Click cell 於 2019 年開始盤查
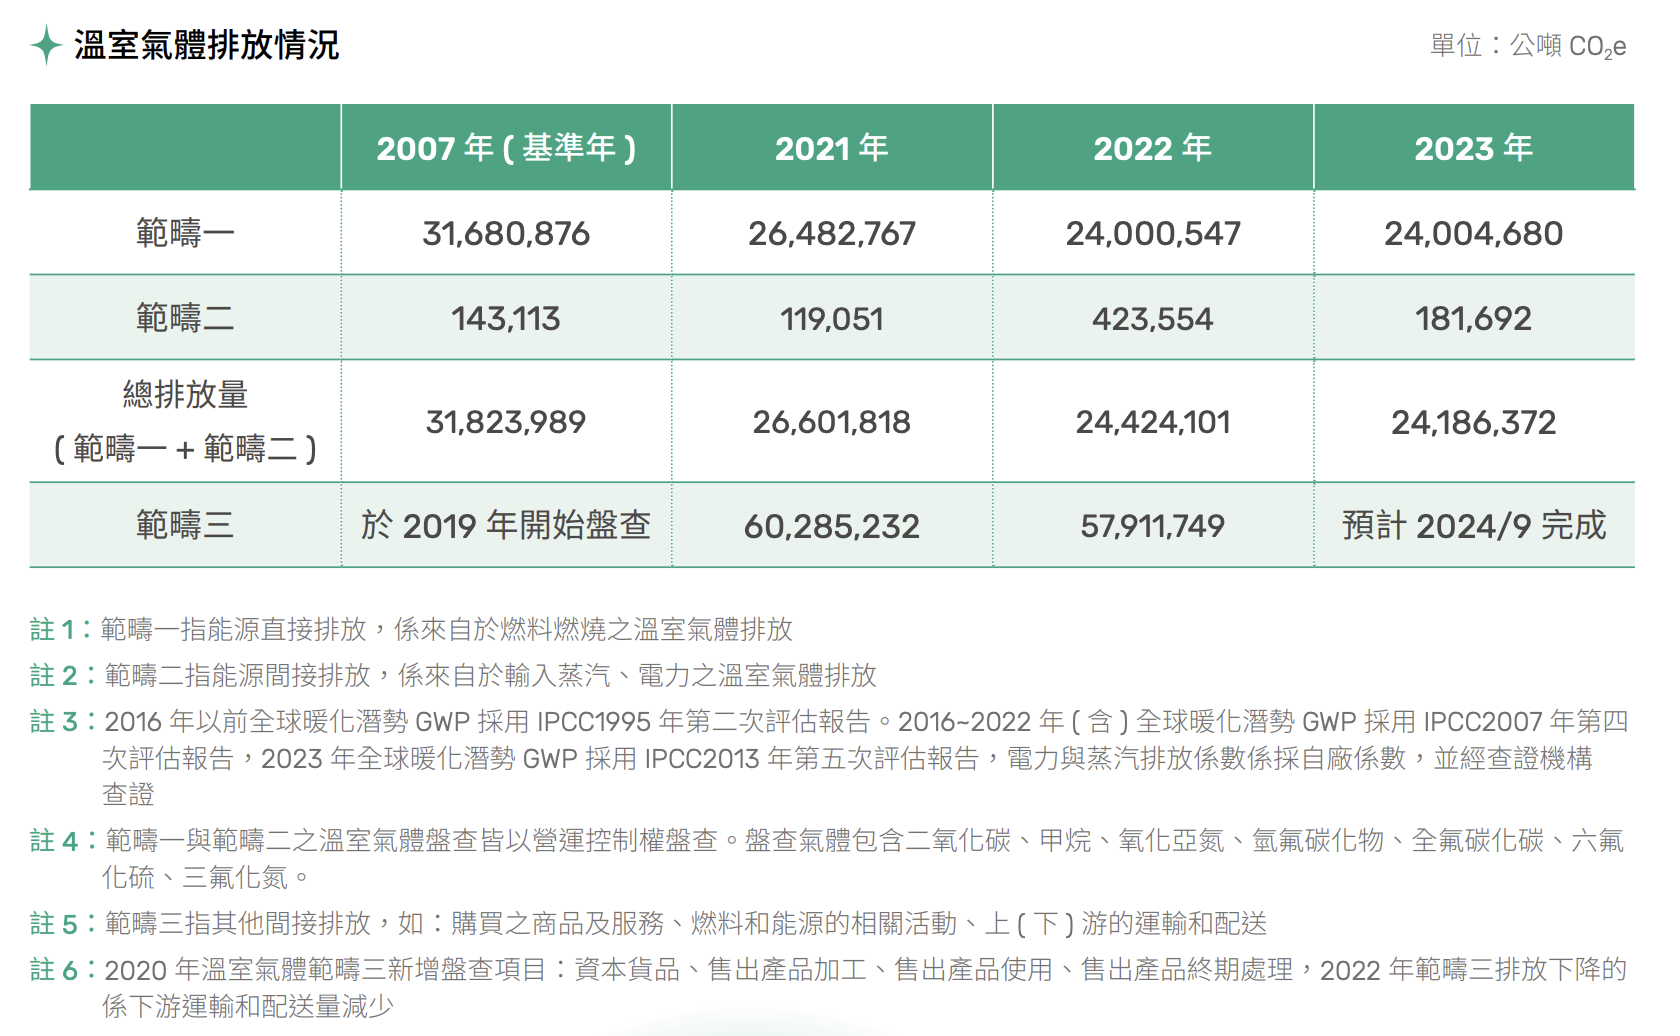1680x1036 pixels. [506, 525]
